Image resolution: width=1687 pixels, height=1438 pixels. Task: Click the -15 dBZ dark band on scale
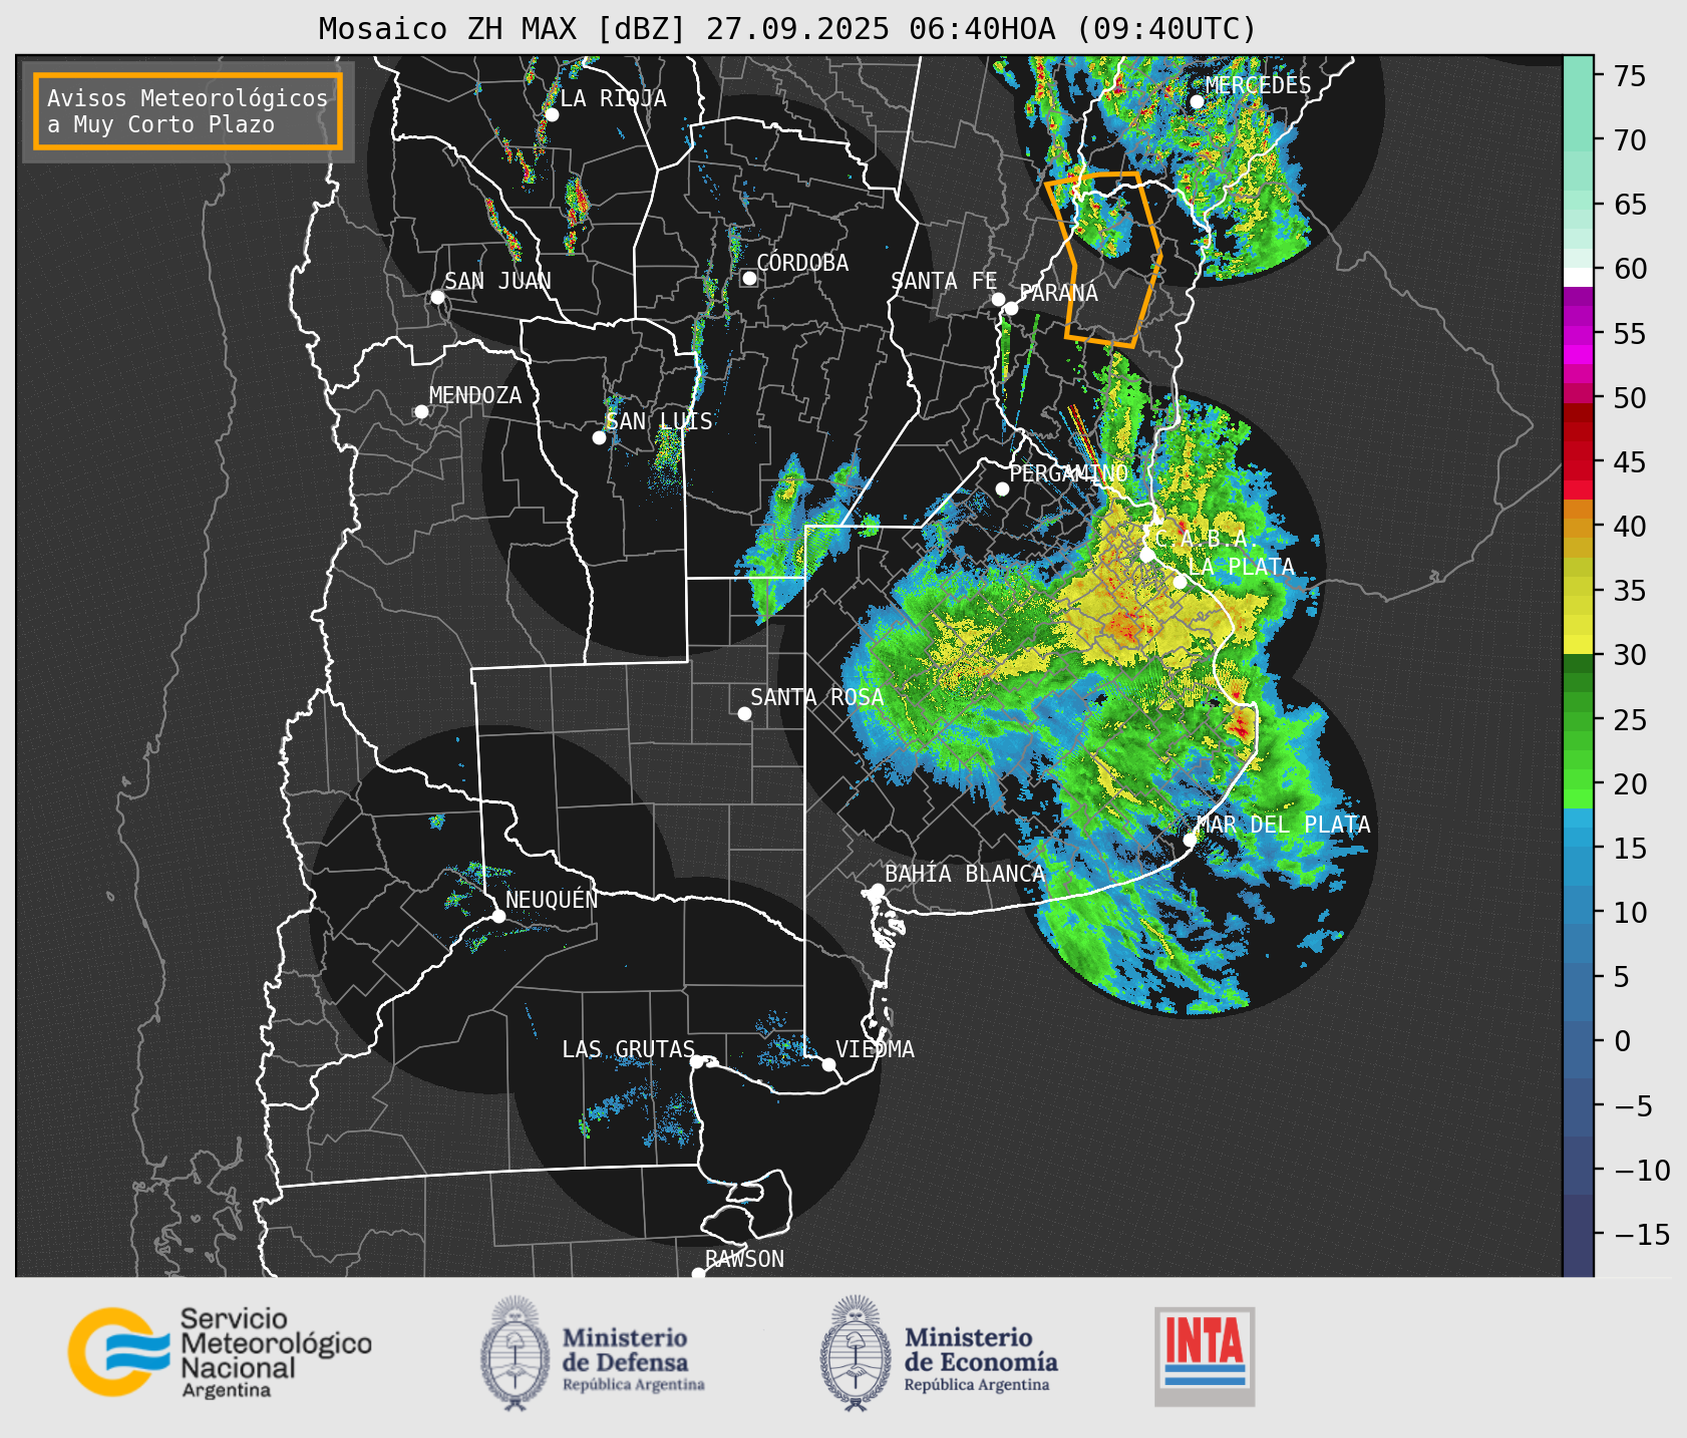pos(1578,1234)
